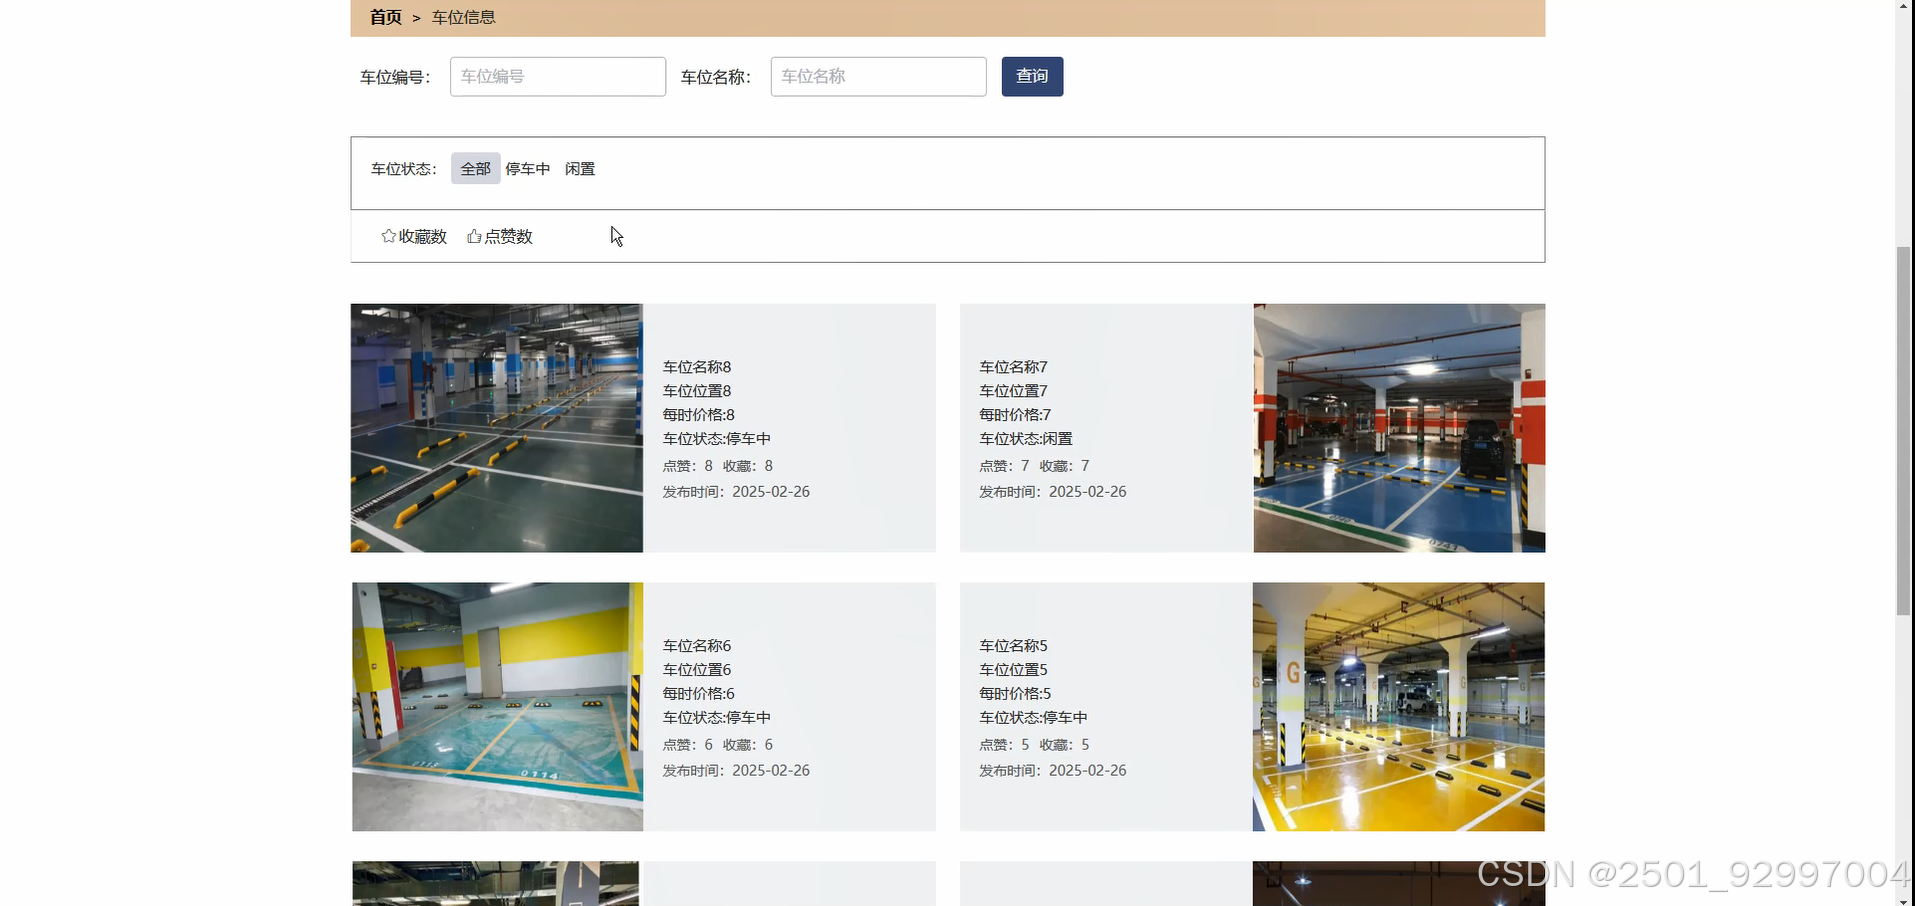Viewport: 1915px width, 906px height.
Task: Click 收藏：7 count on card 7
Action: click(1065, 466)
